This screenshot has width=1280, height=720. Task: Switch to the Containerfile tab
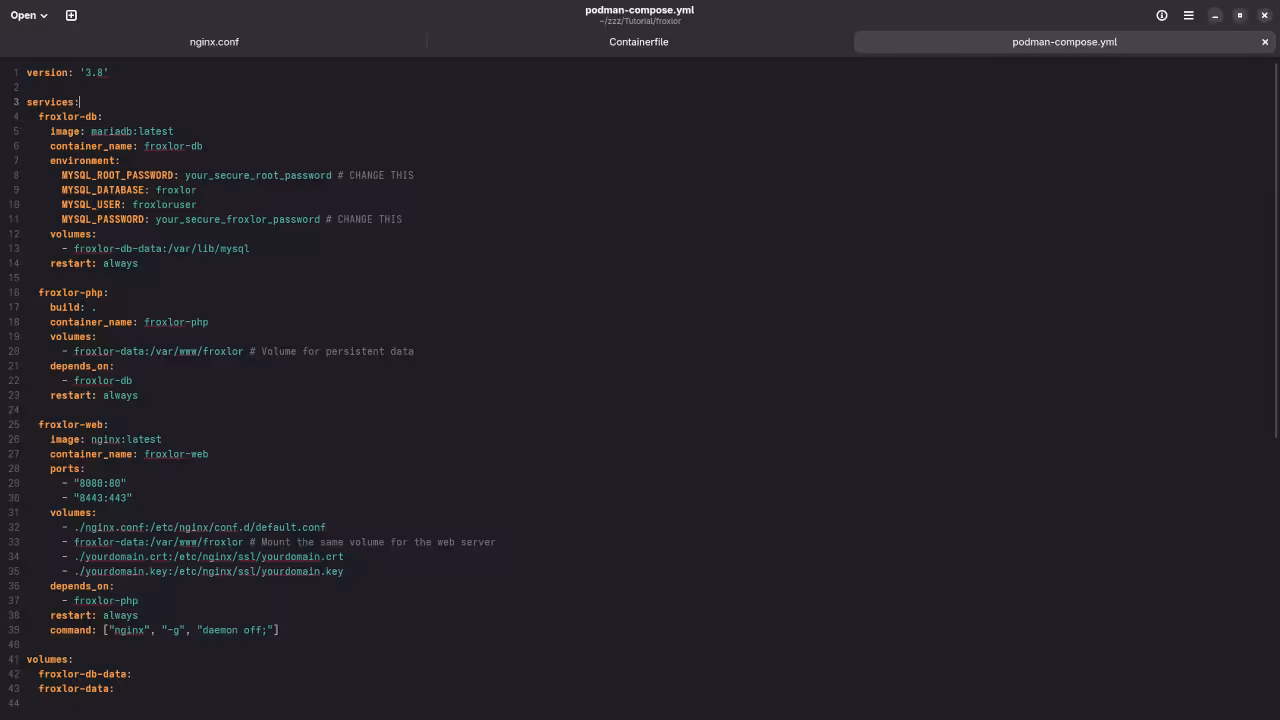coord(638,42)
